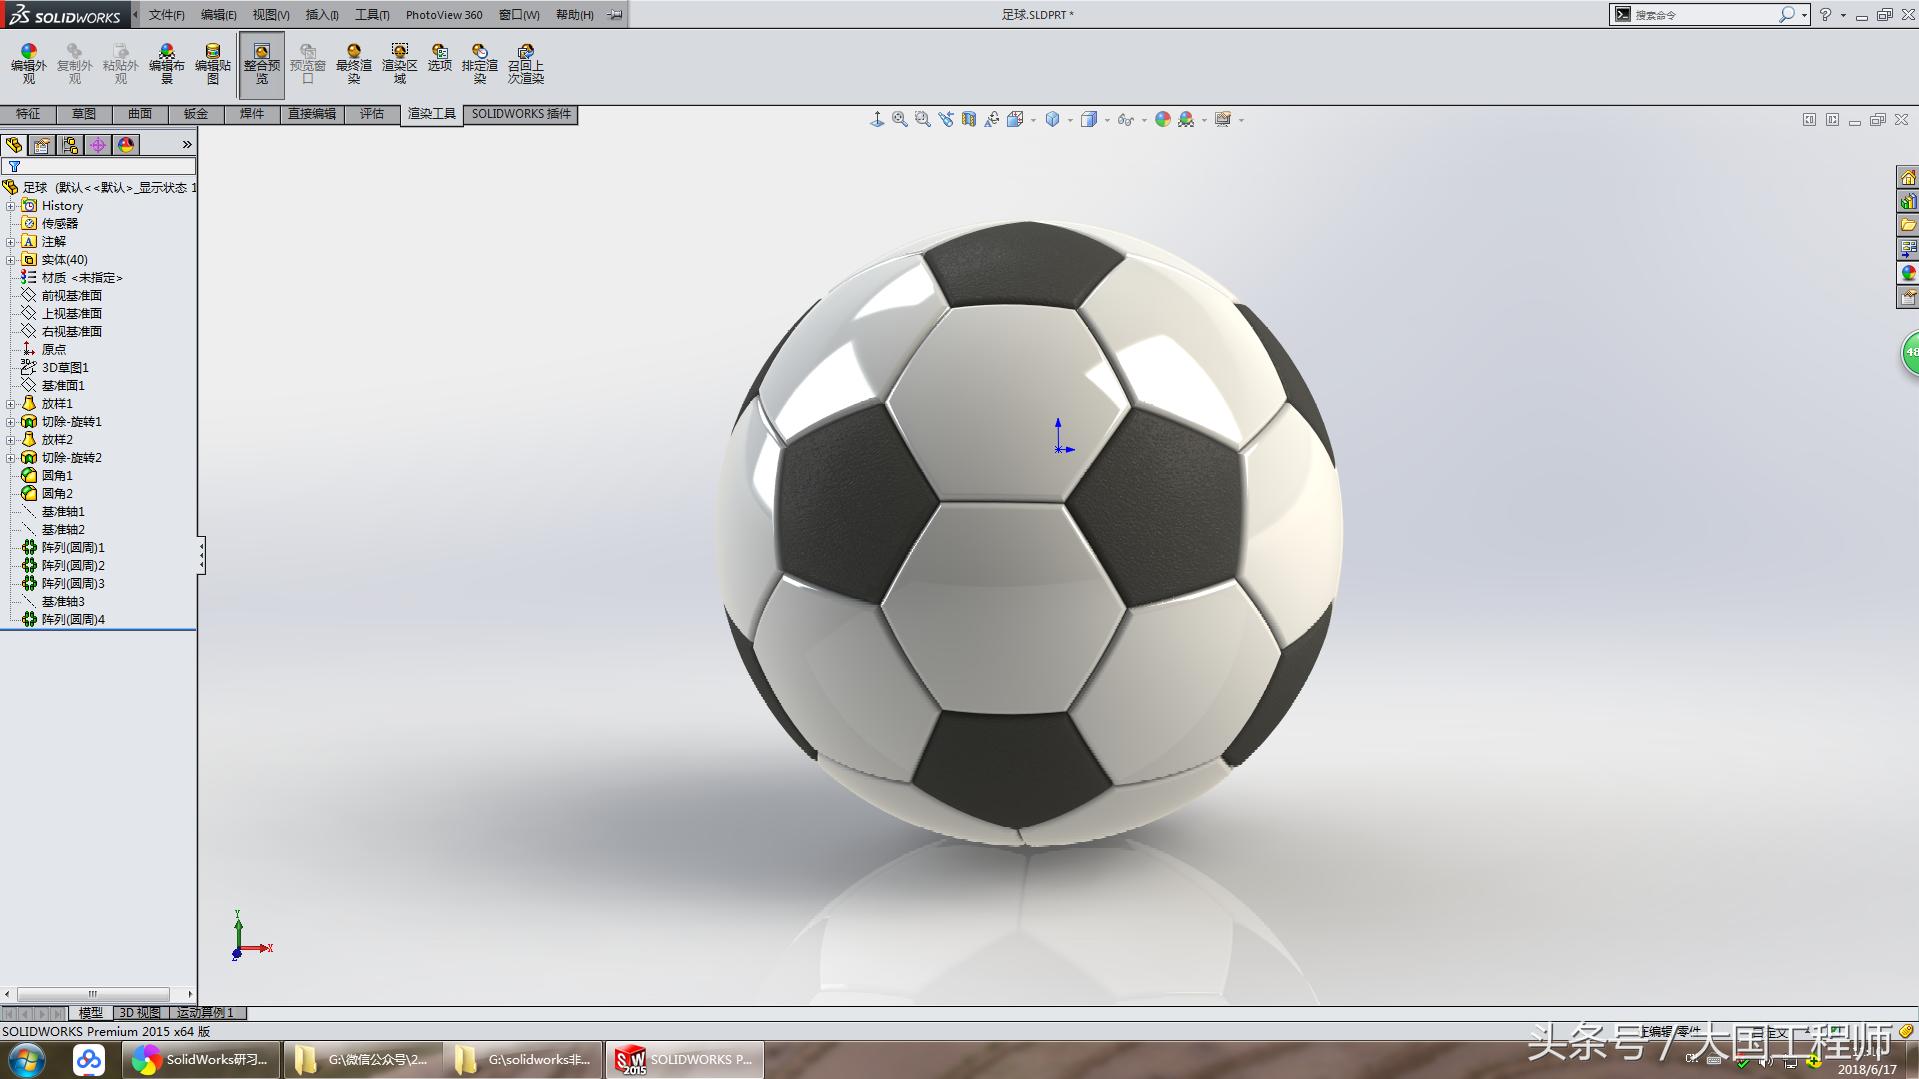Viewport: 1919px width, 1079px height.
Task: Switch to the 运动算例1 tab at bottom
Action: (205, 1013)
